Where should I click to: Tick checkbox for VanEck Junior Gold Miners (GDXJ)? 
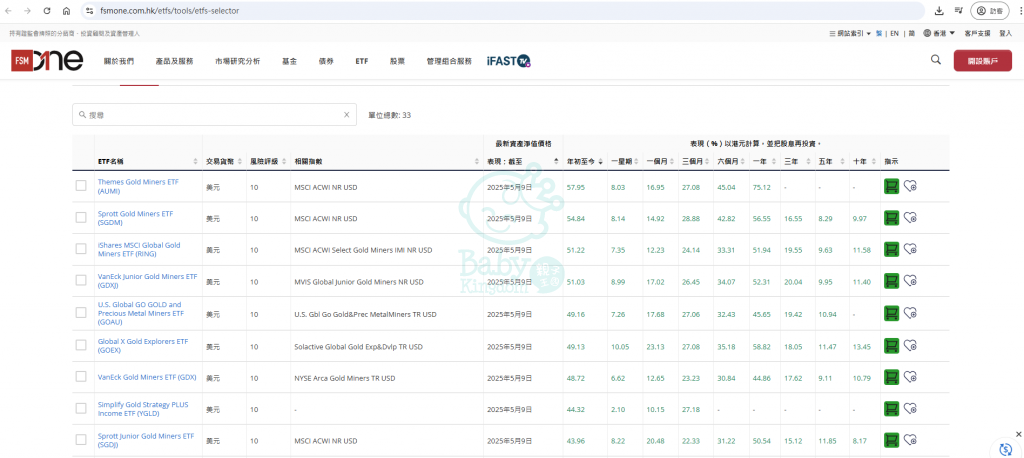coord(81,280)
